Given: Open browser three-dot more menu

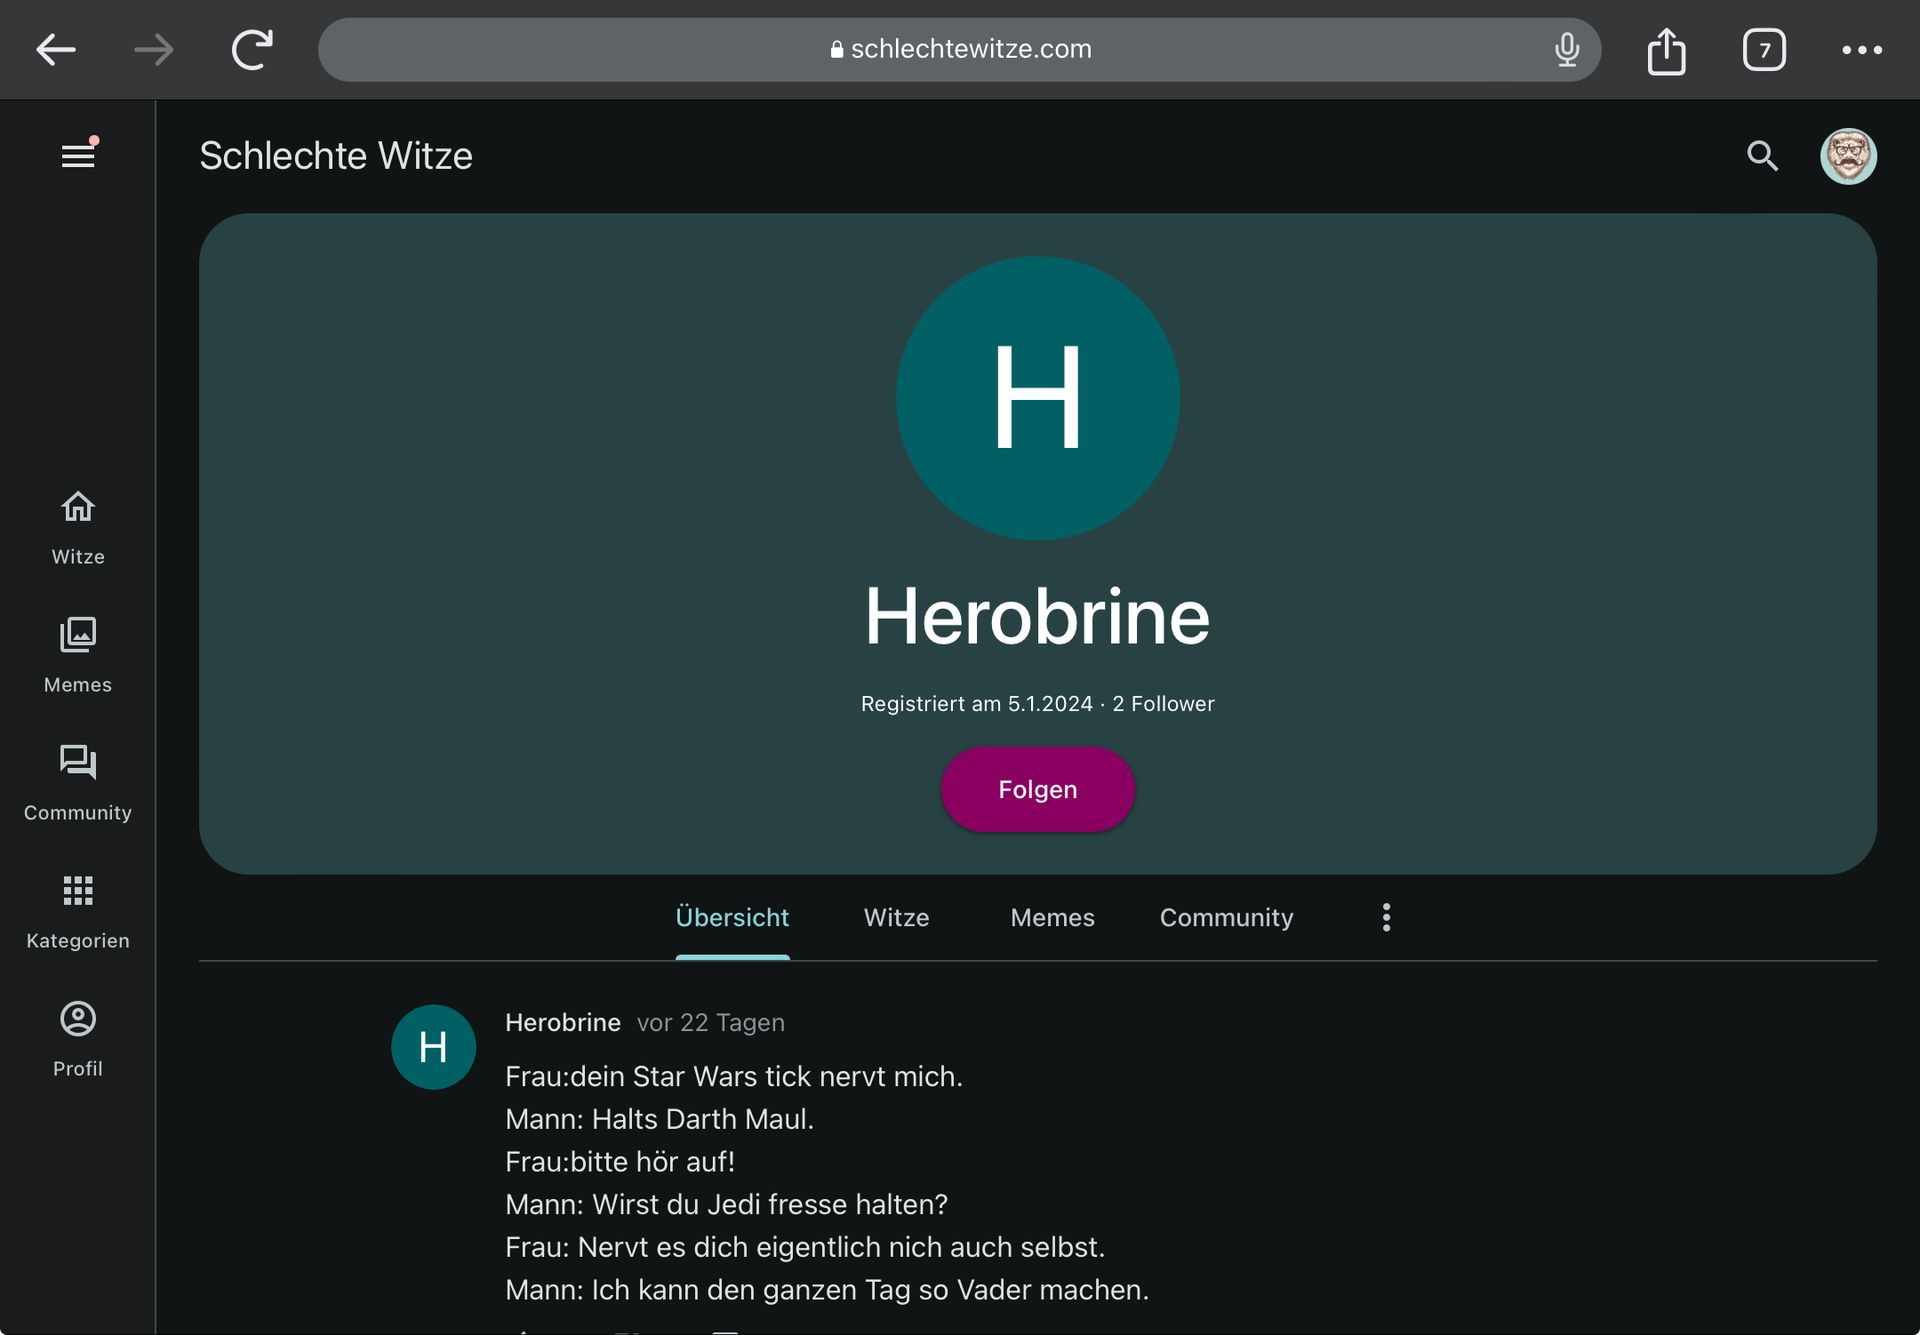Looking at the screenshot, I should [1862, 50].
